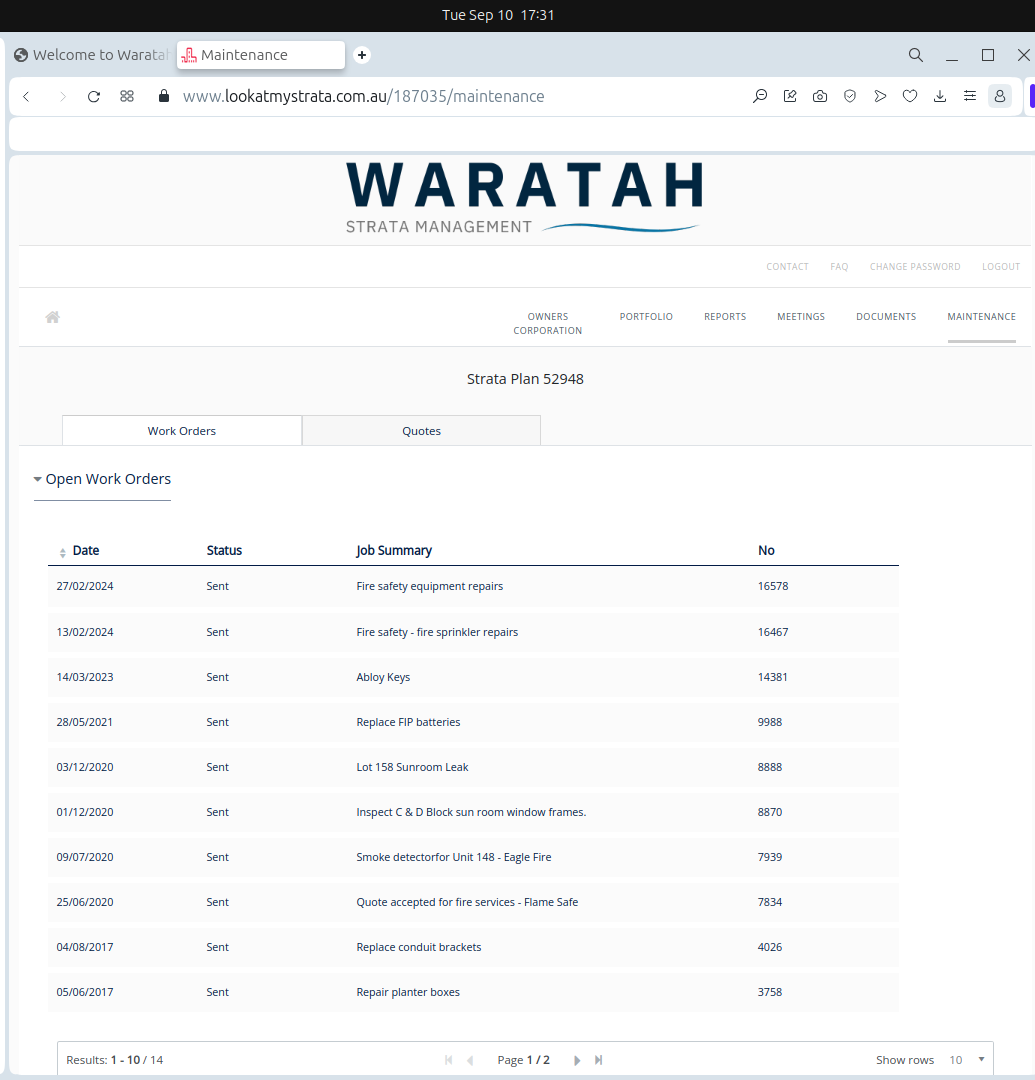The image size is (1035, 1080).
Task: Click the clock in the top bar
Action: [498, 15]
